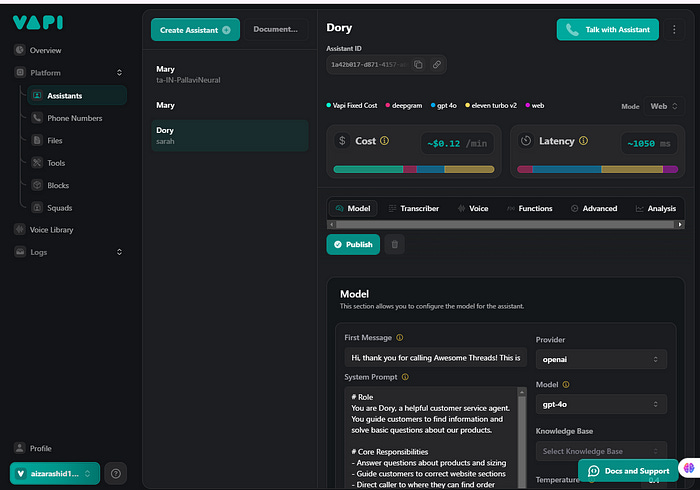Switch to the Transcriber tab

[413, 208]
